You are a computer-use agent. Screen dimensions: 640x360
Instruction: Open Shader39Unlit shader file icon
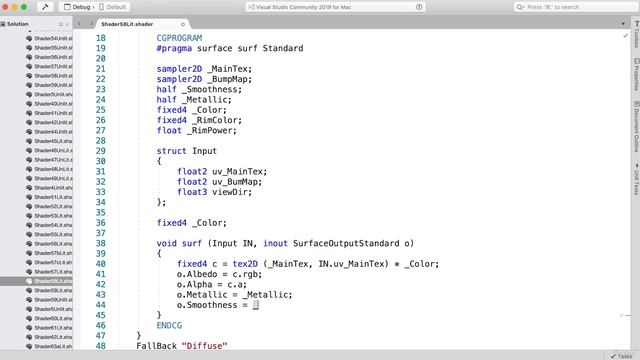click(29, 85)
